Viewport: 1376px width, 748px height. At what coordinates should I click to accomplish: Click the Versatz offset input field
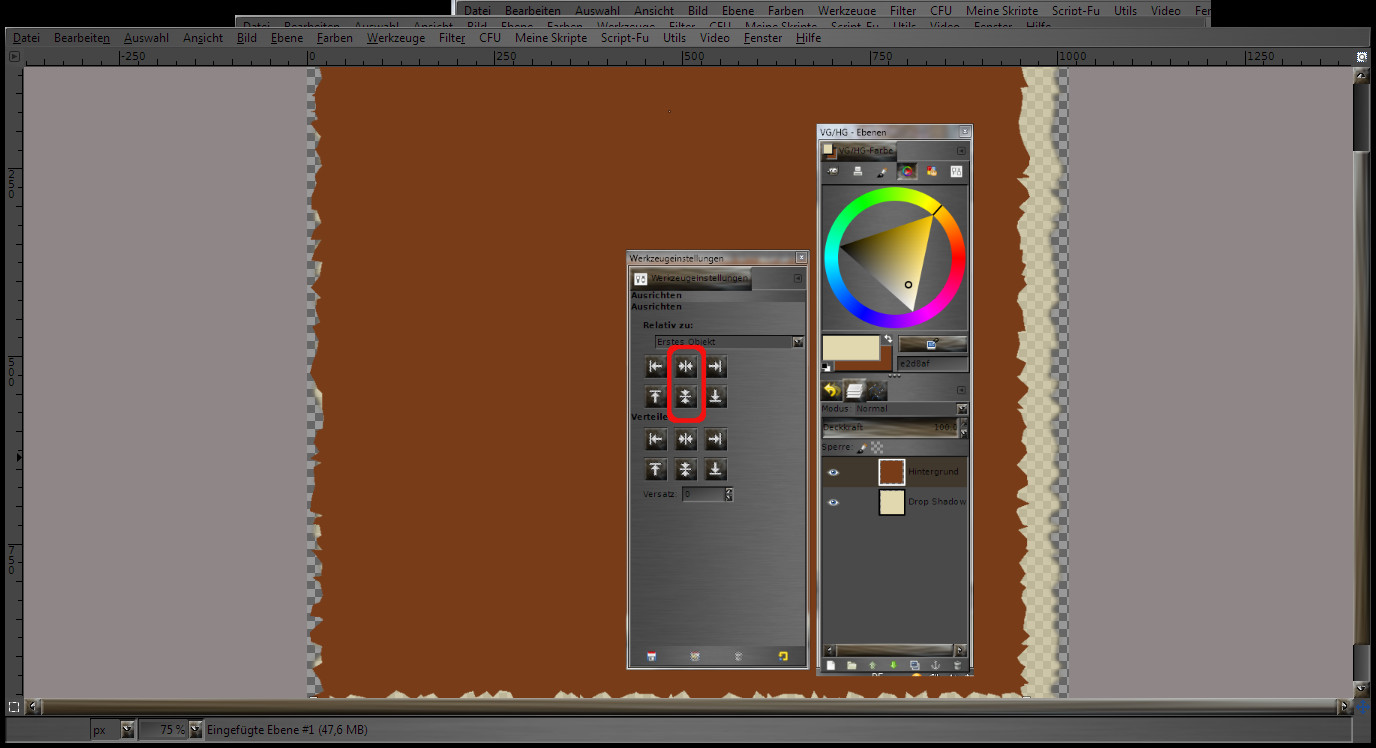click(703, 495)
